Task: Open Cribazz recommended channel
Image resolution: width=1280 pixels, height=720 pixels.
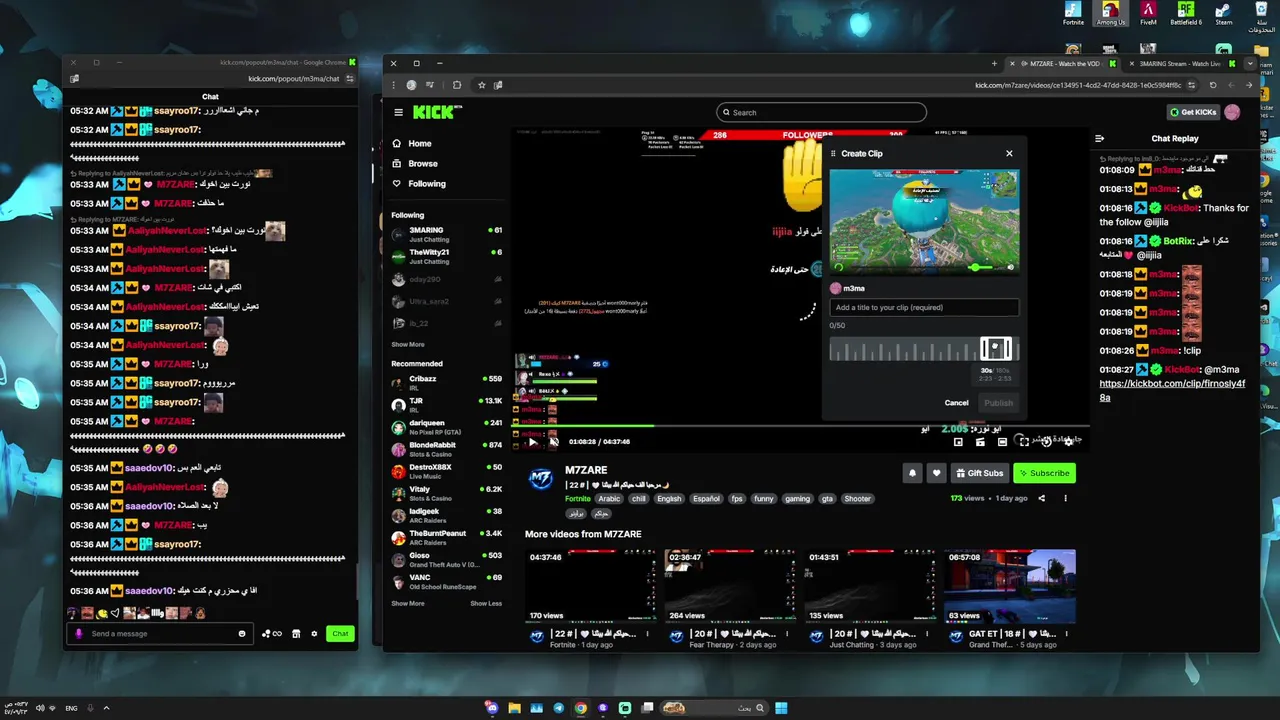Action: click(x=447, y=383)
